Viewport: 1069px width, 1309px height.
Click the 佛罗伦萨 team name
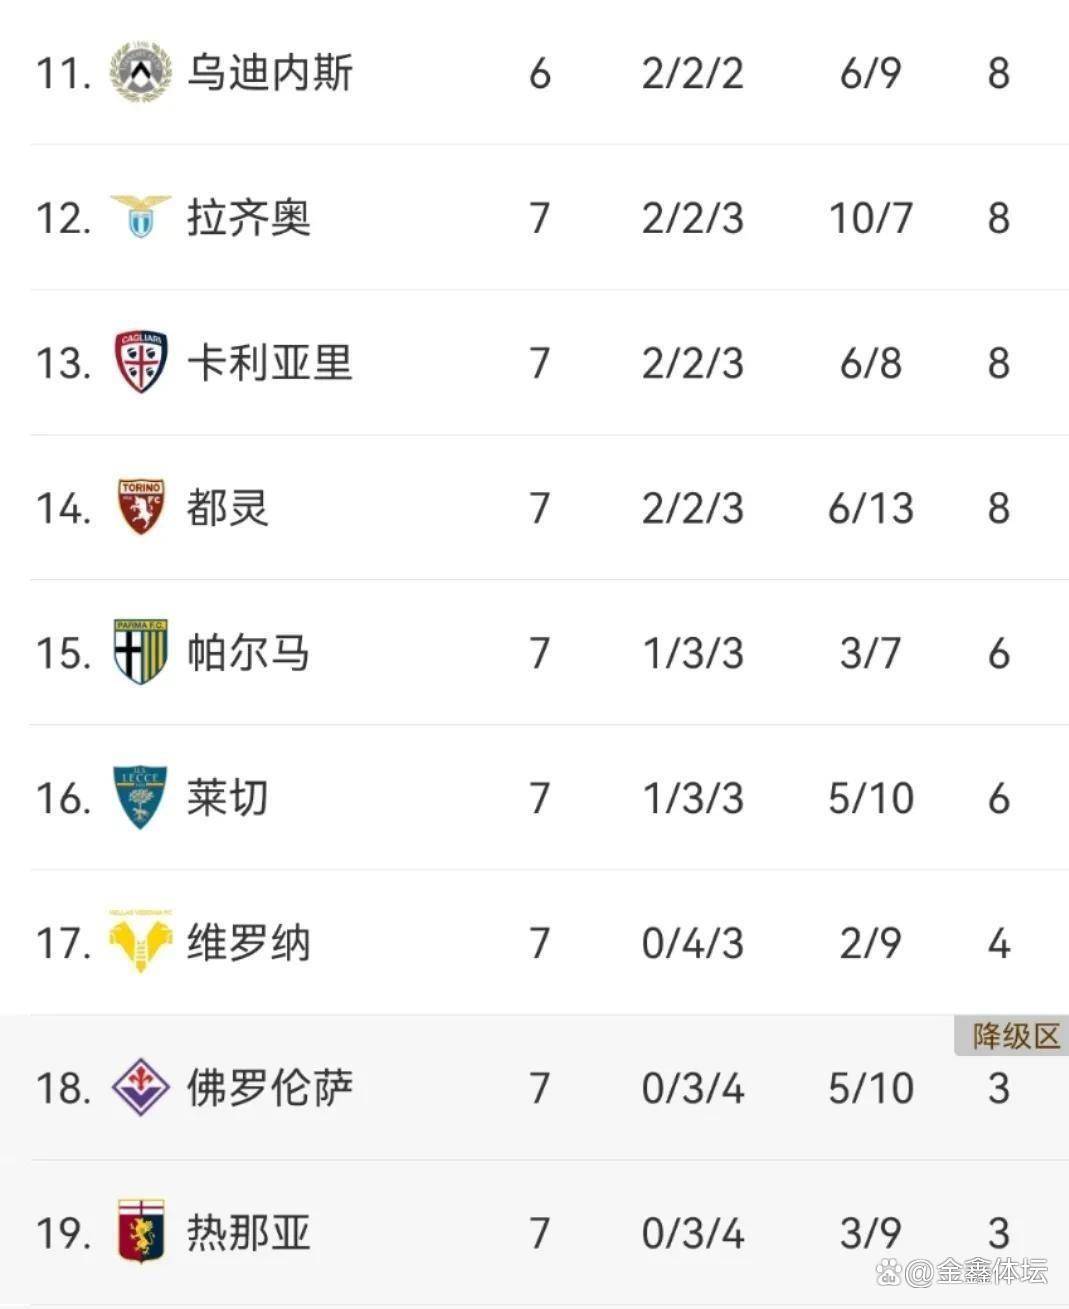click(270, 1088)
